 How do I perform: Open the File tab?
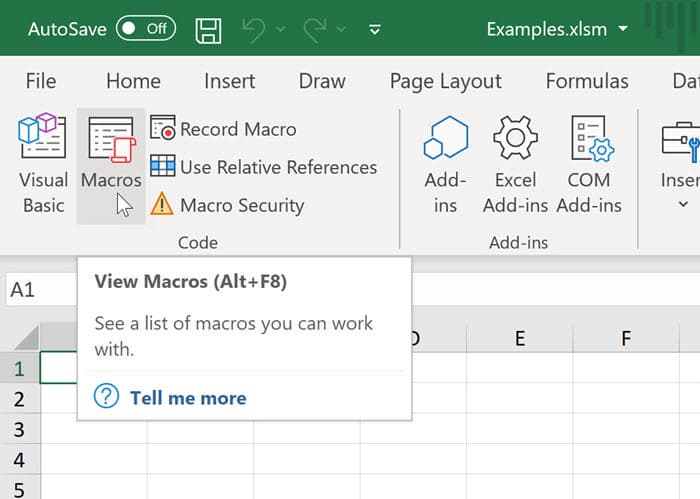tap(41, 81)
